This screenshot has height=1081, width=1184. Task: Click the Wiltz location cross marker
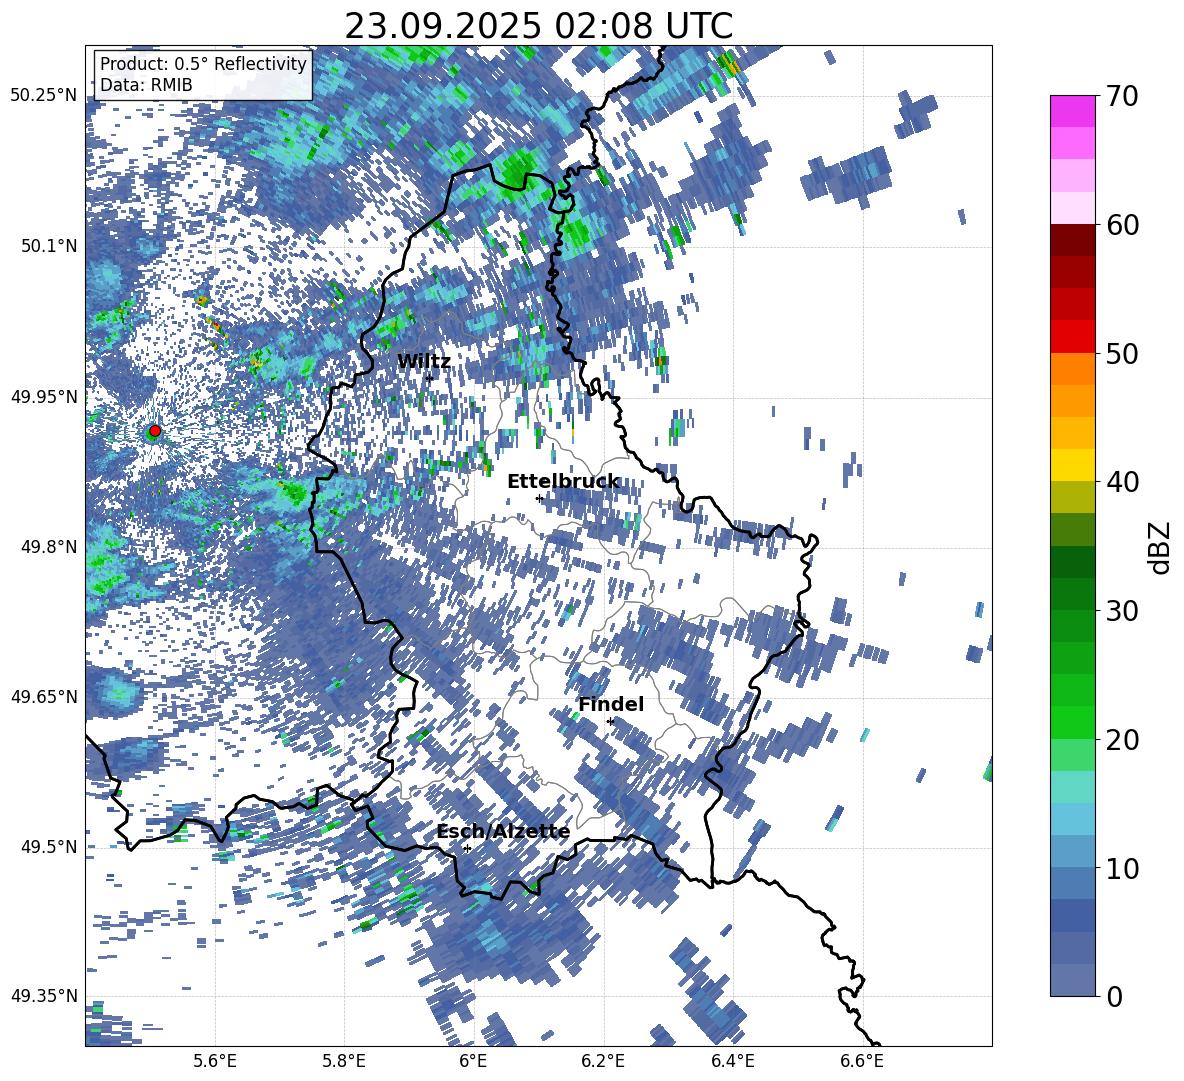coord(430,378)
